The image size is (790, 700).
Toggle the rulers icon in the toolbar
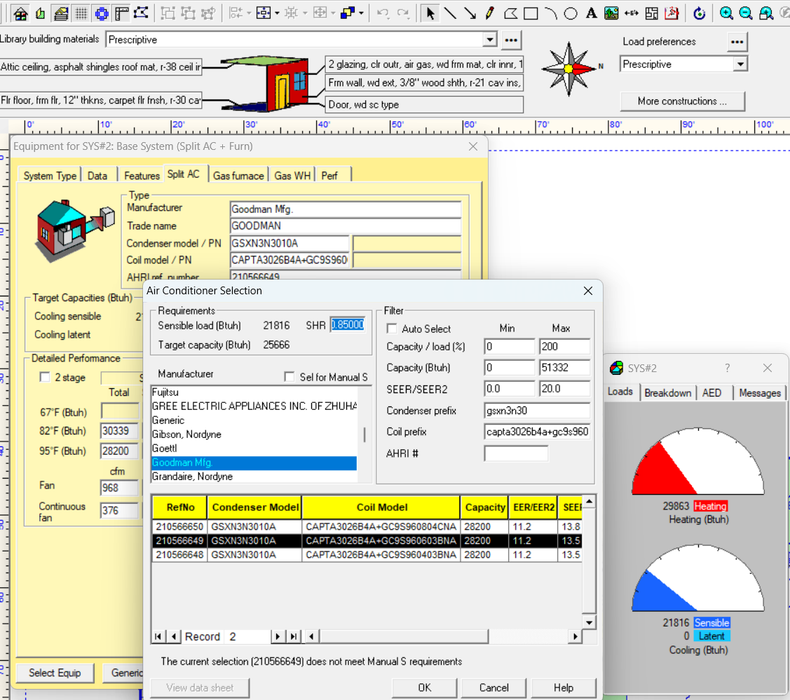(121, 14)
